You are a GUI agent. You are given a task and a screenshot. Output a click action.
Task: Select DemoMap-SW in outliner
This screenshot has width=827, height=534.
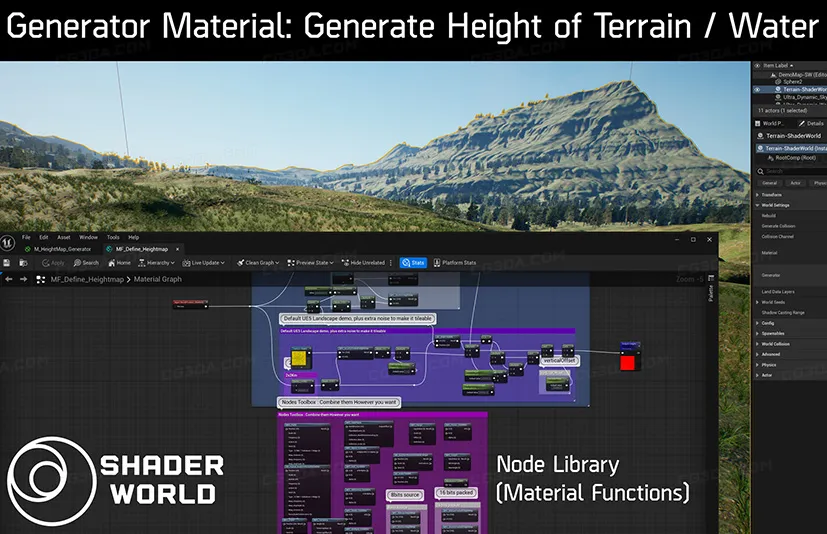click(x=801, y=75)
